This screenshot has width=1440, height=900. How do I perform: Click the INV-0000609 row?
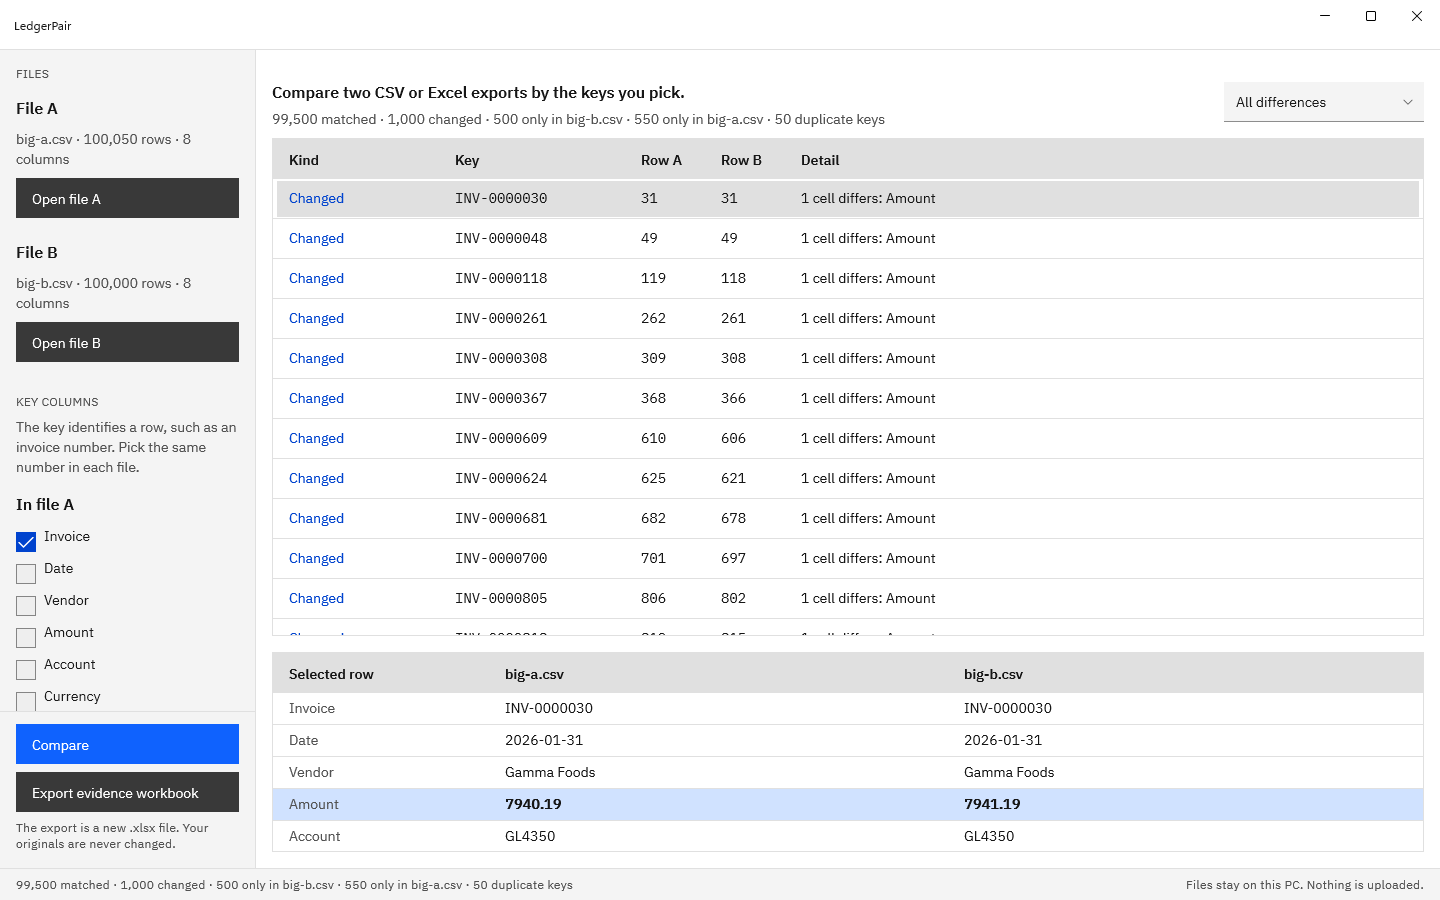(848, 438)
